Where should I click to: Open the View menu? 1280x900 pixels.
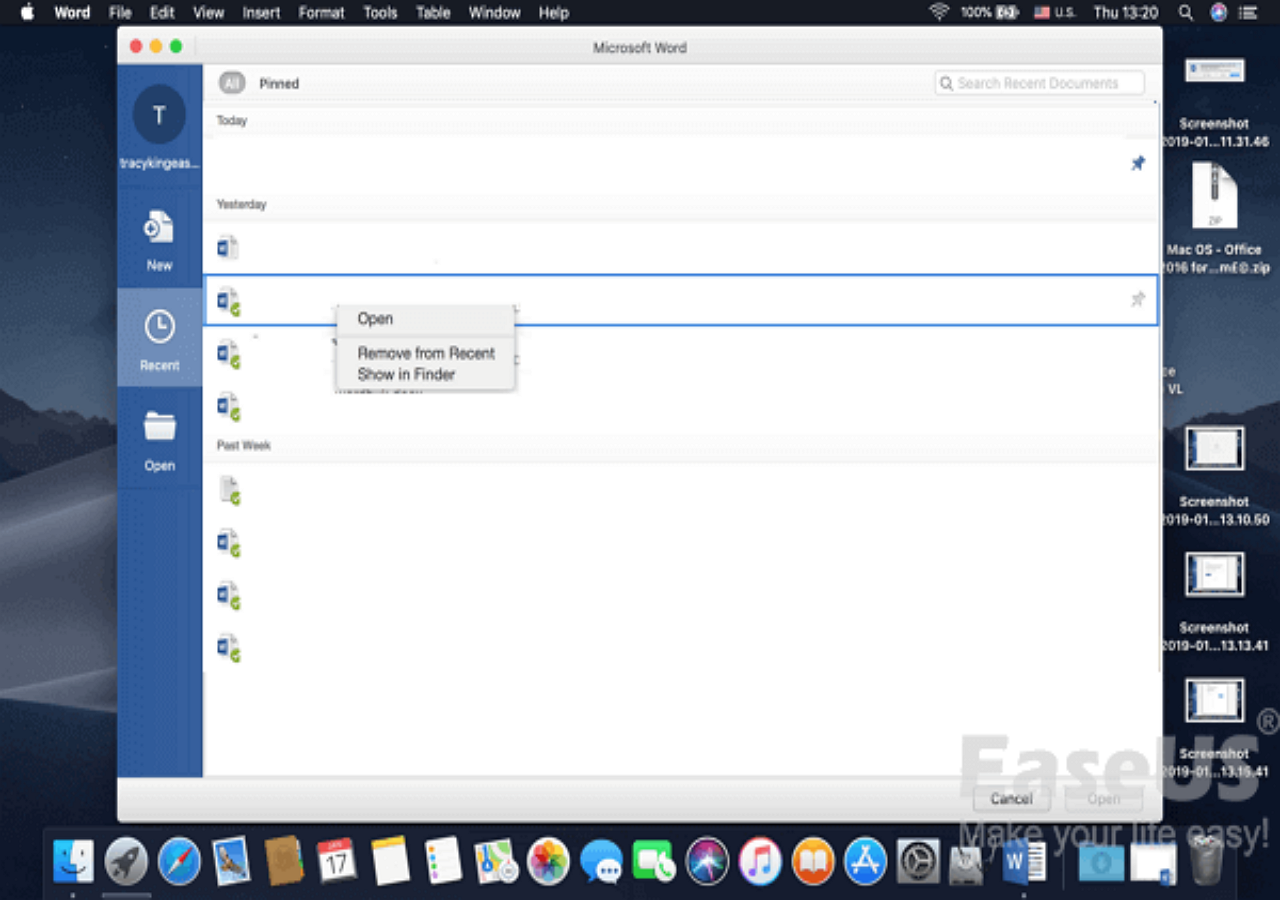click(x=208, y=13)
